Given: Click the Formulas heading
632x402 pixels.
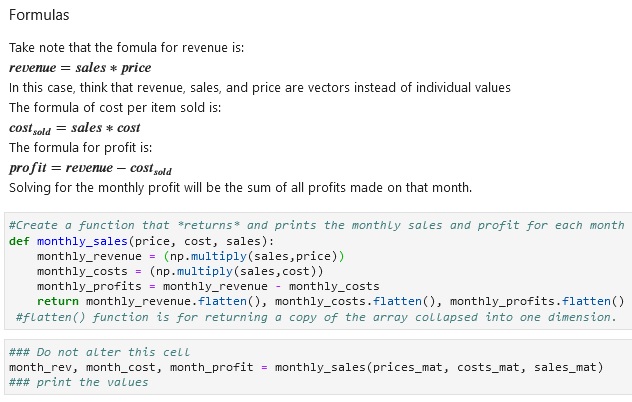Looking at the screenshot, I should pos(39,15).
